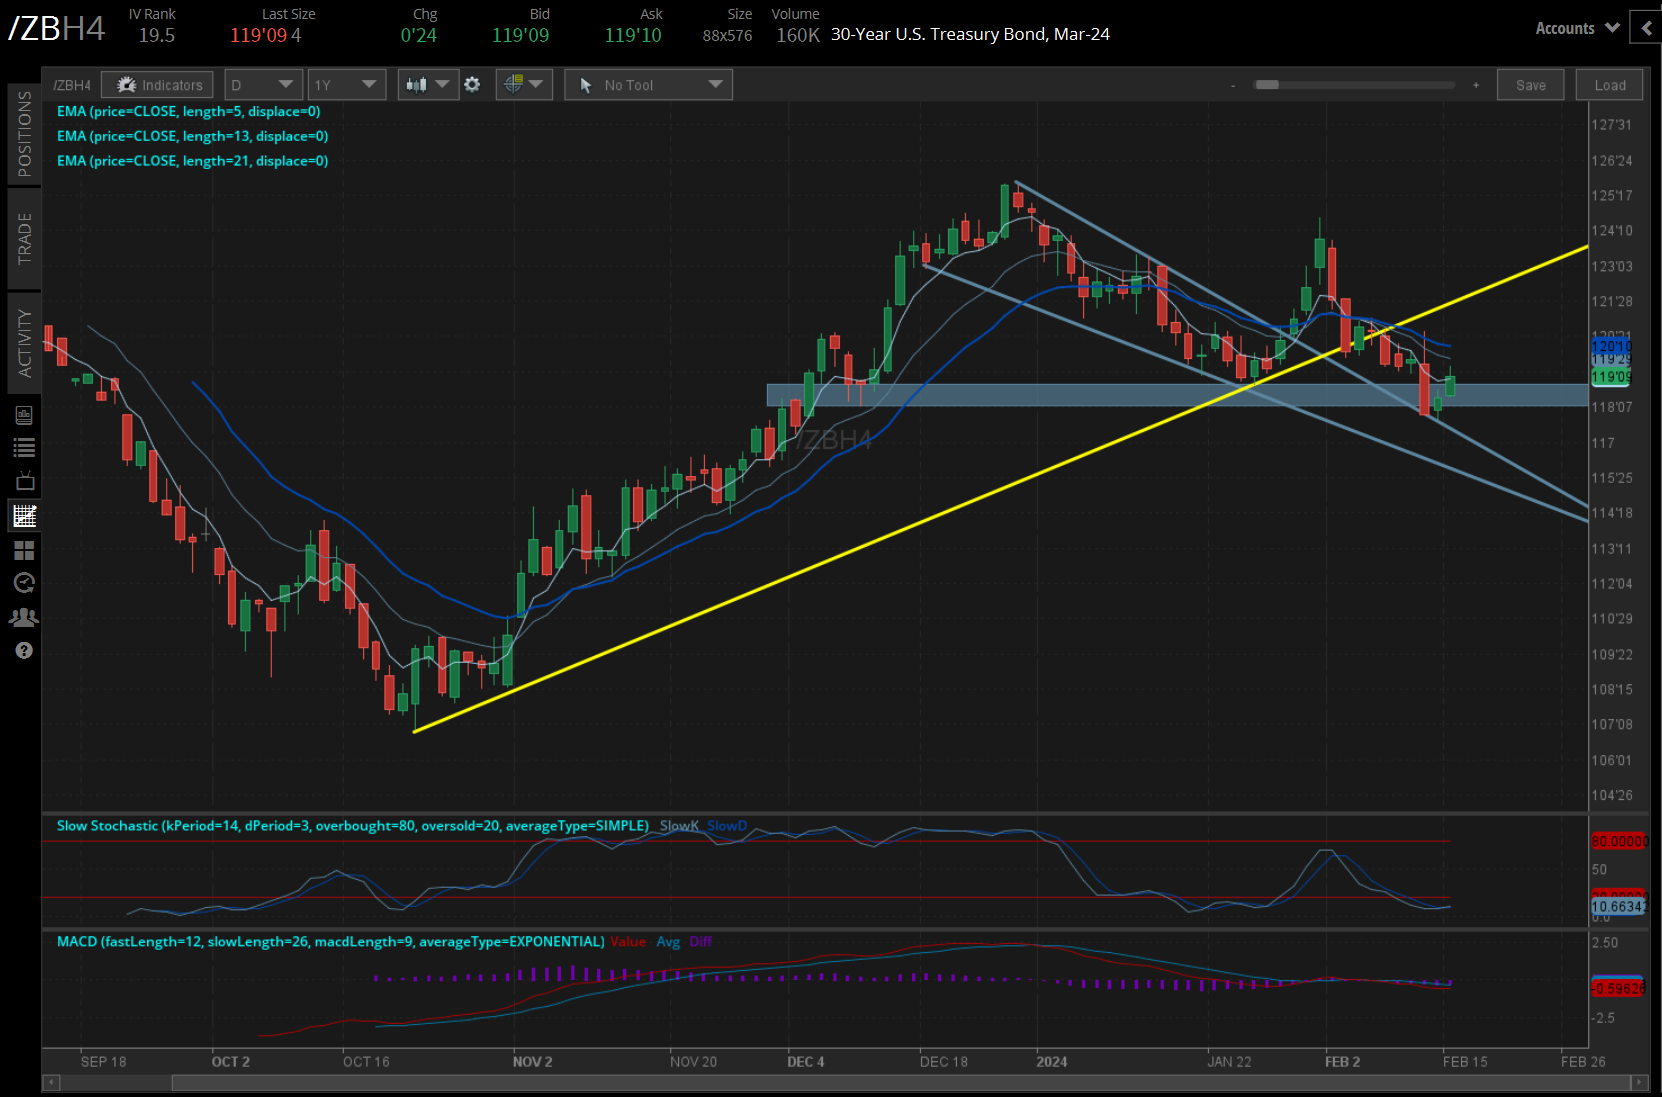Viewport: 1662px width, 1097px height.
Task: Click the FEB 2 date marker
Action: click(x=1343, y=1062)
